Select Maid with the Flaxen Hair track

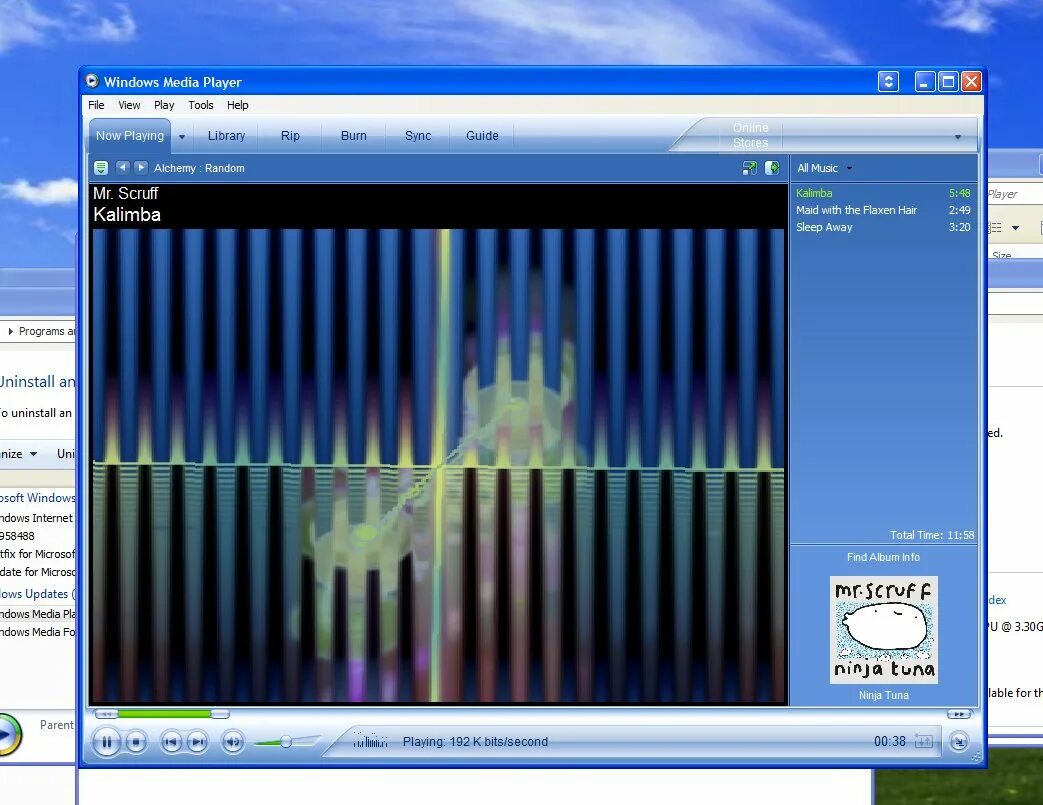883,210
